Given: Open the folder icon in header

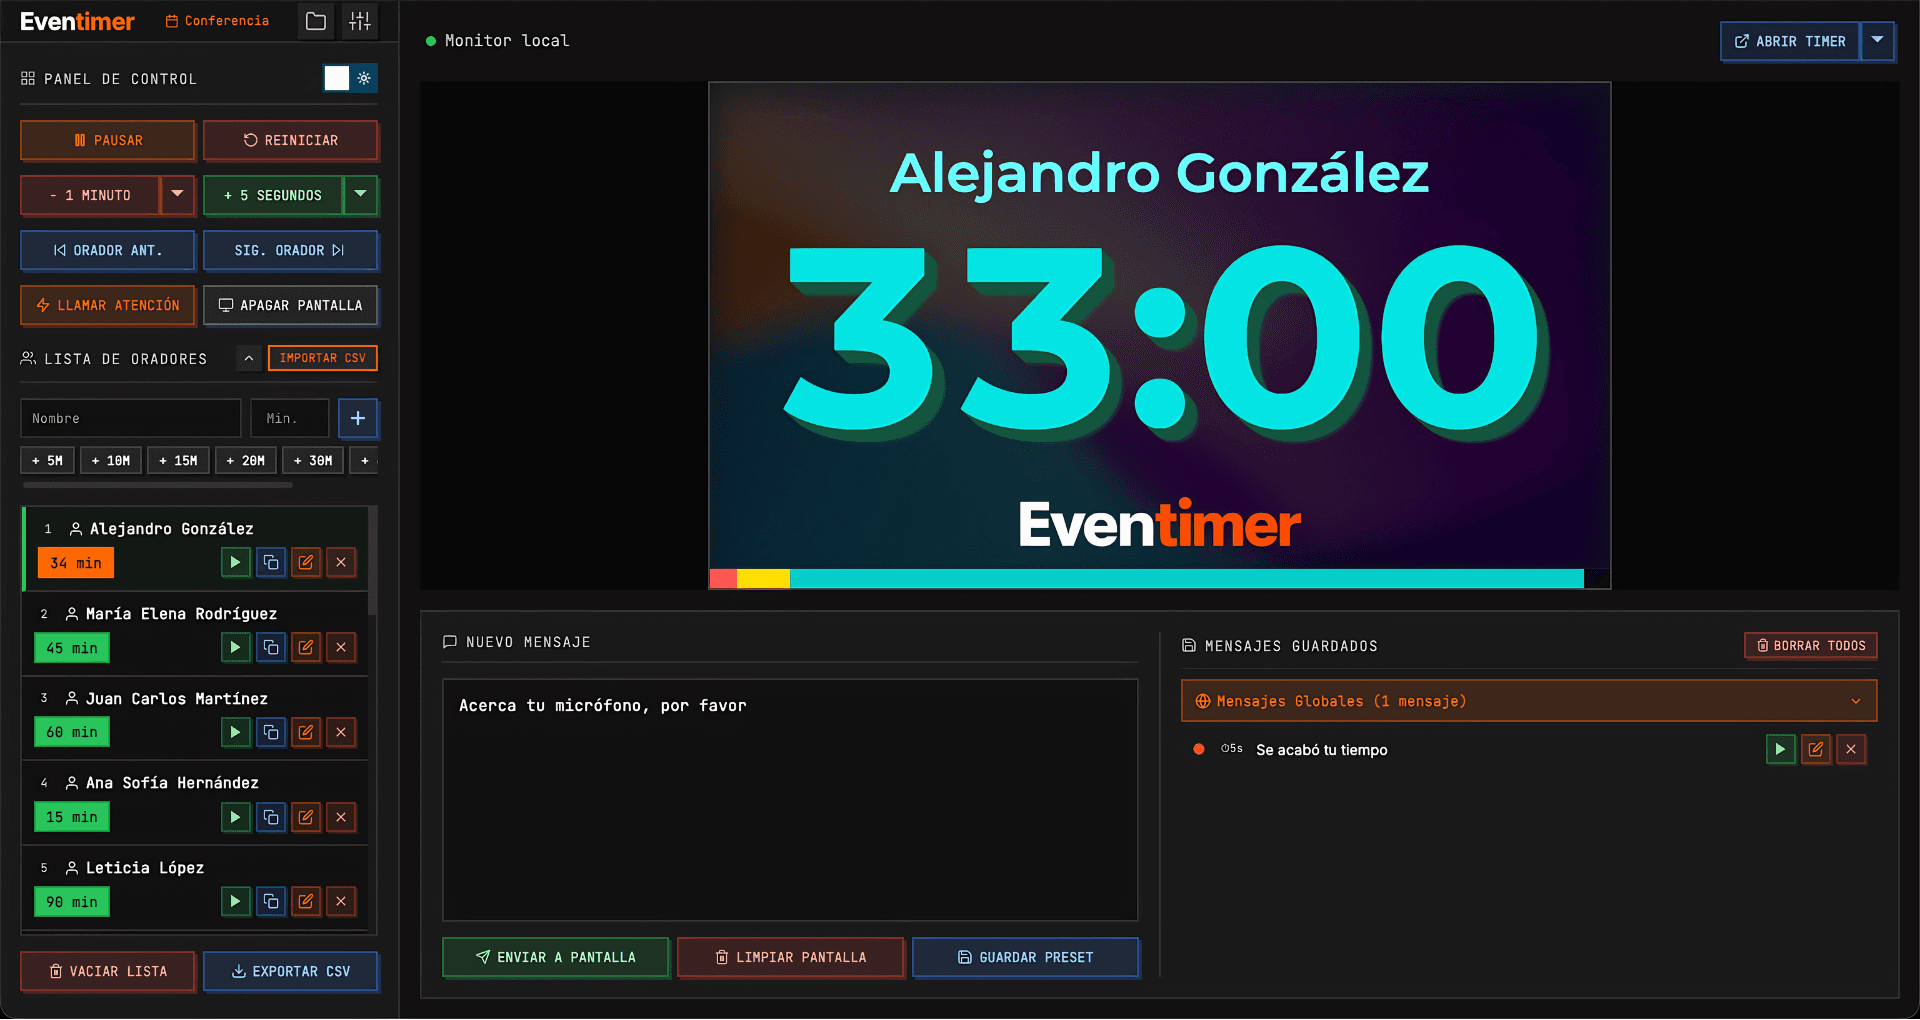Looking at the screenshot, I should [x=316, y=21].
